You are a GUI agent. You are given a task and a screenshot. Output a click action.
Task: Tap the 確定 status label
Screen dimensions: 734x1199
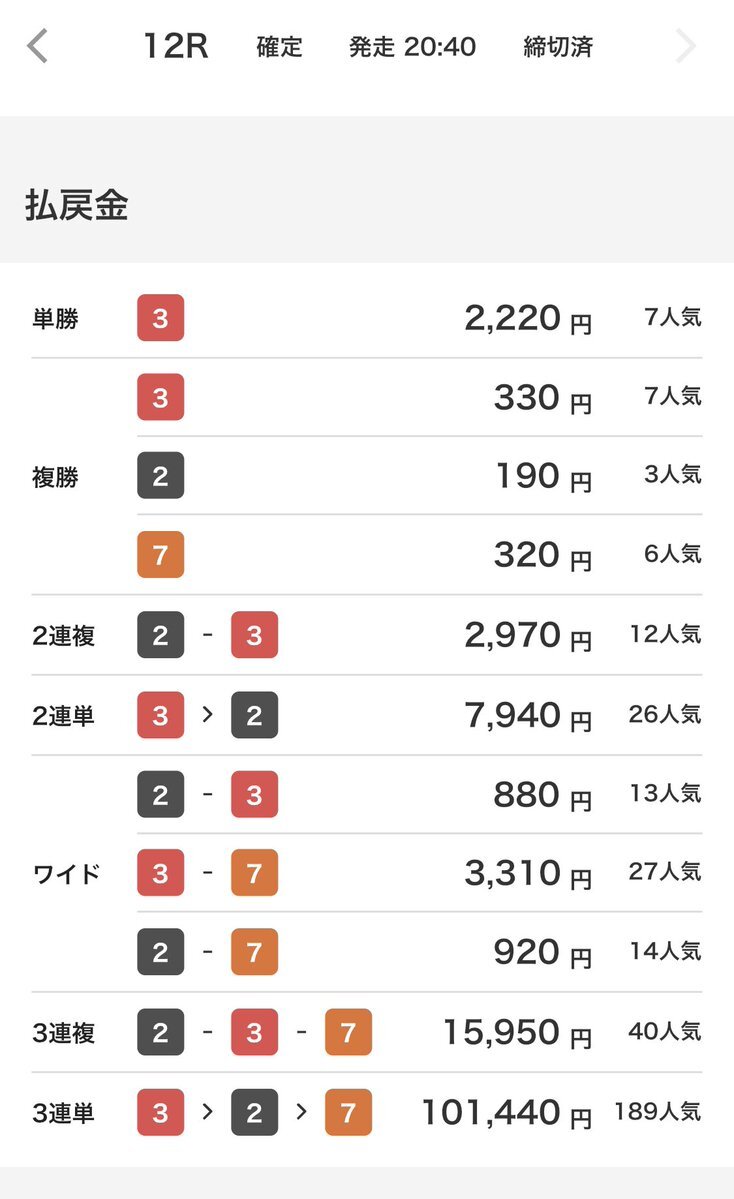(x=279, y=47)
